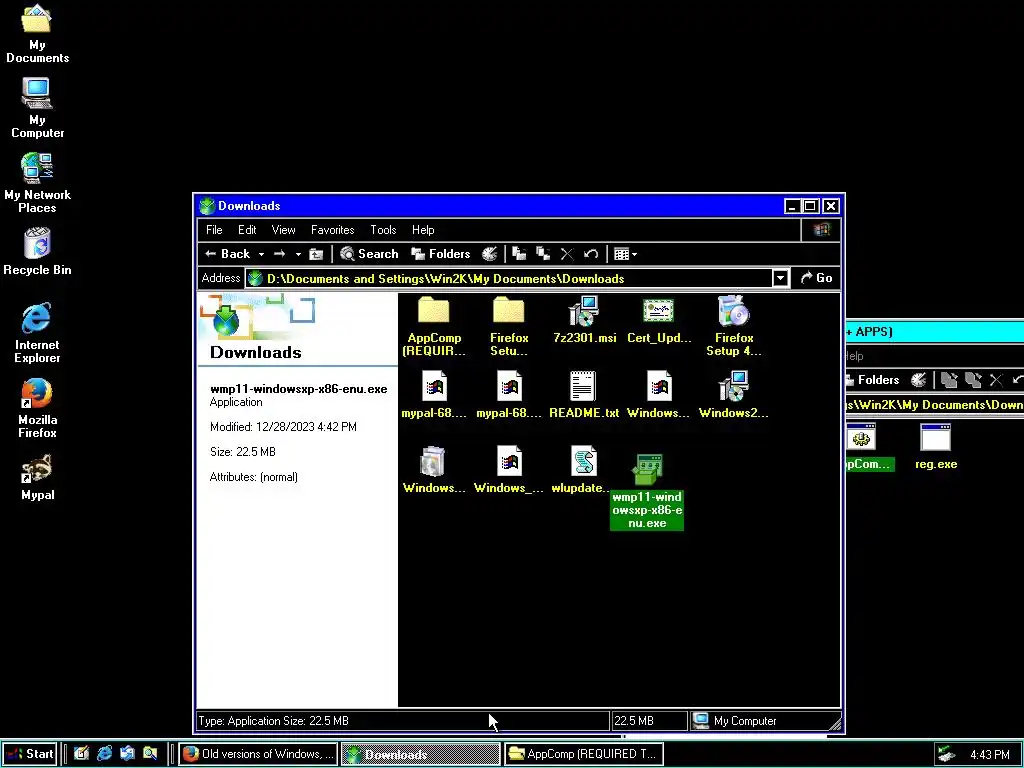
Task: Open the Firefox Setu... folder
Action: point(509,325)
